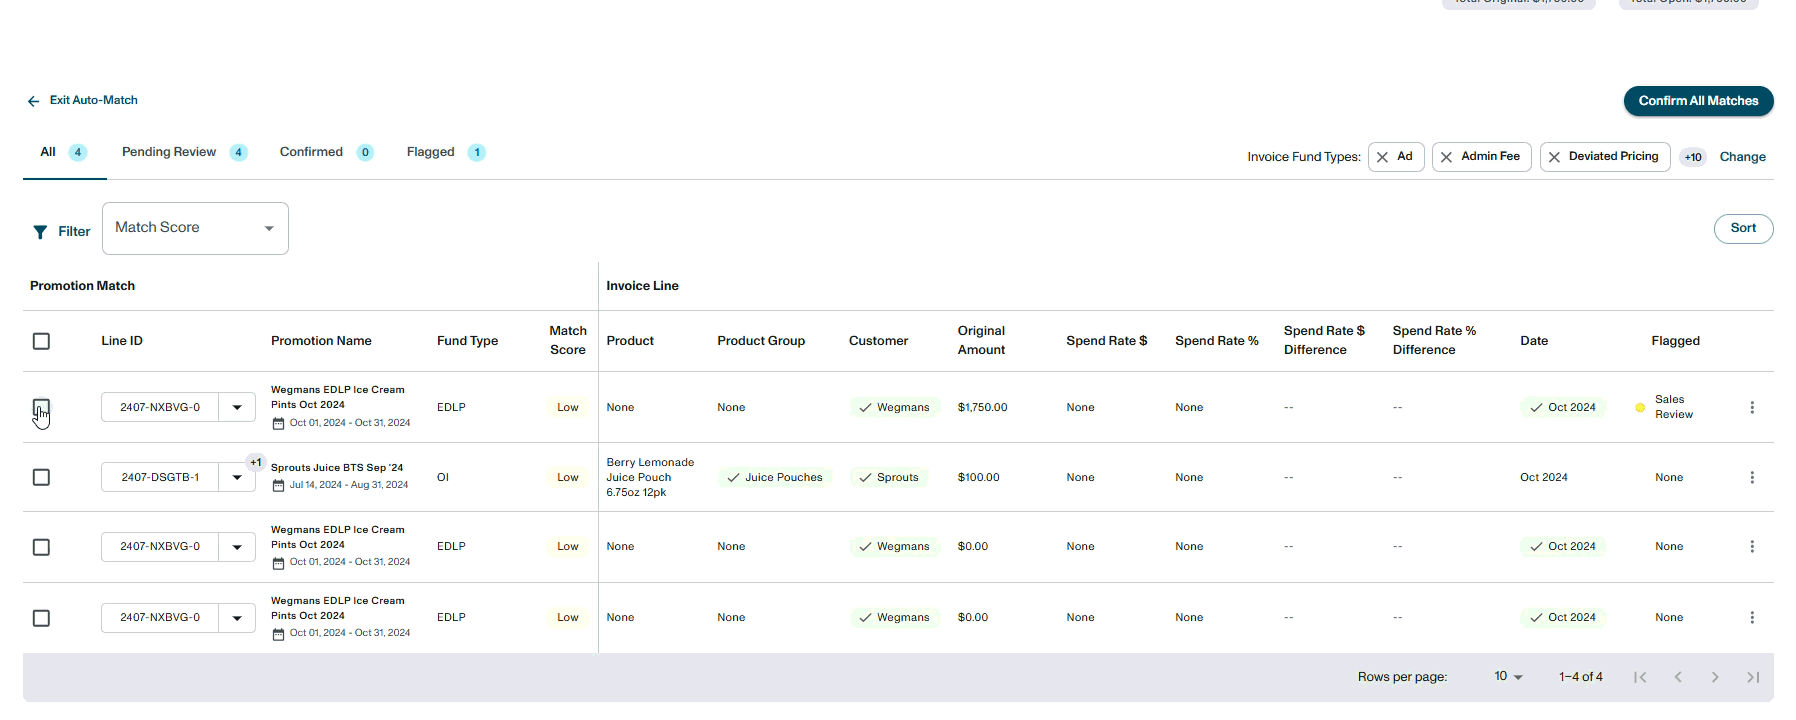Screen dimensions: 1796x720
Task: Click Oct 2024 date in Sprouts row
Action: pyautogui.click(x=1544, y=477)
